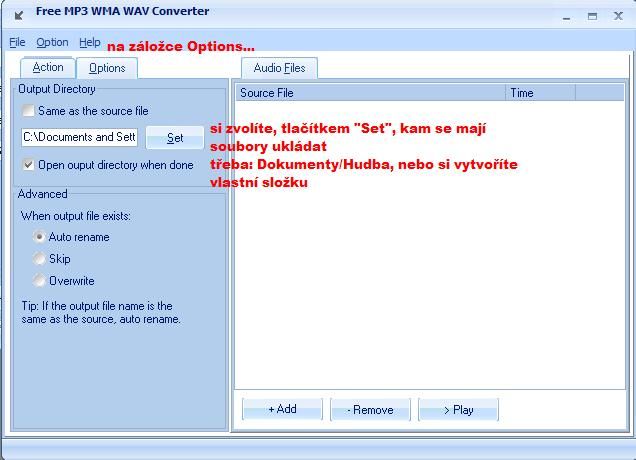The width and height of the screenshot is (636, 460).
Task: Click the + Add button
Action: (282, 409)
